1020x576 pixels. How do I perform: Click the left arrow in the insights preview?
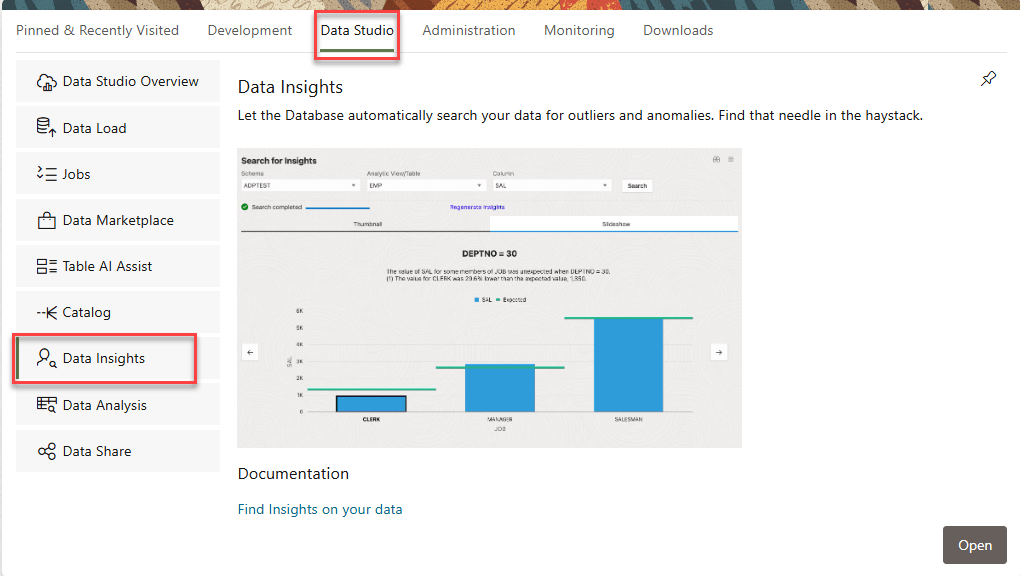coord(249,352)
